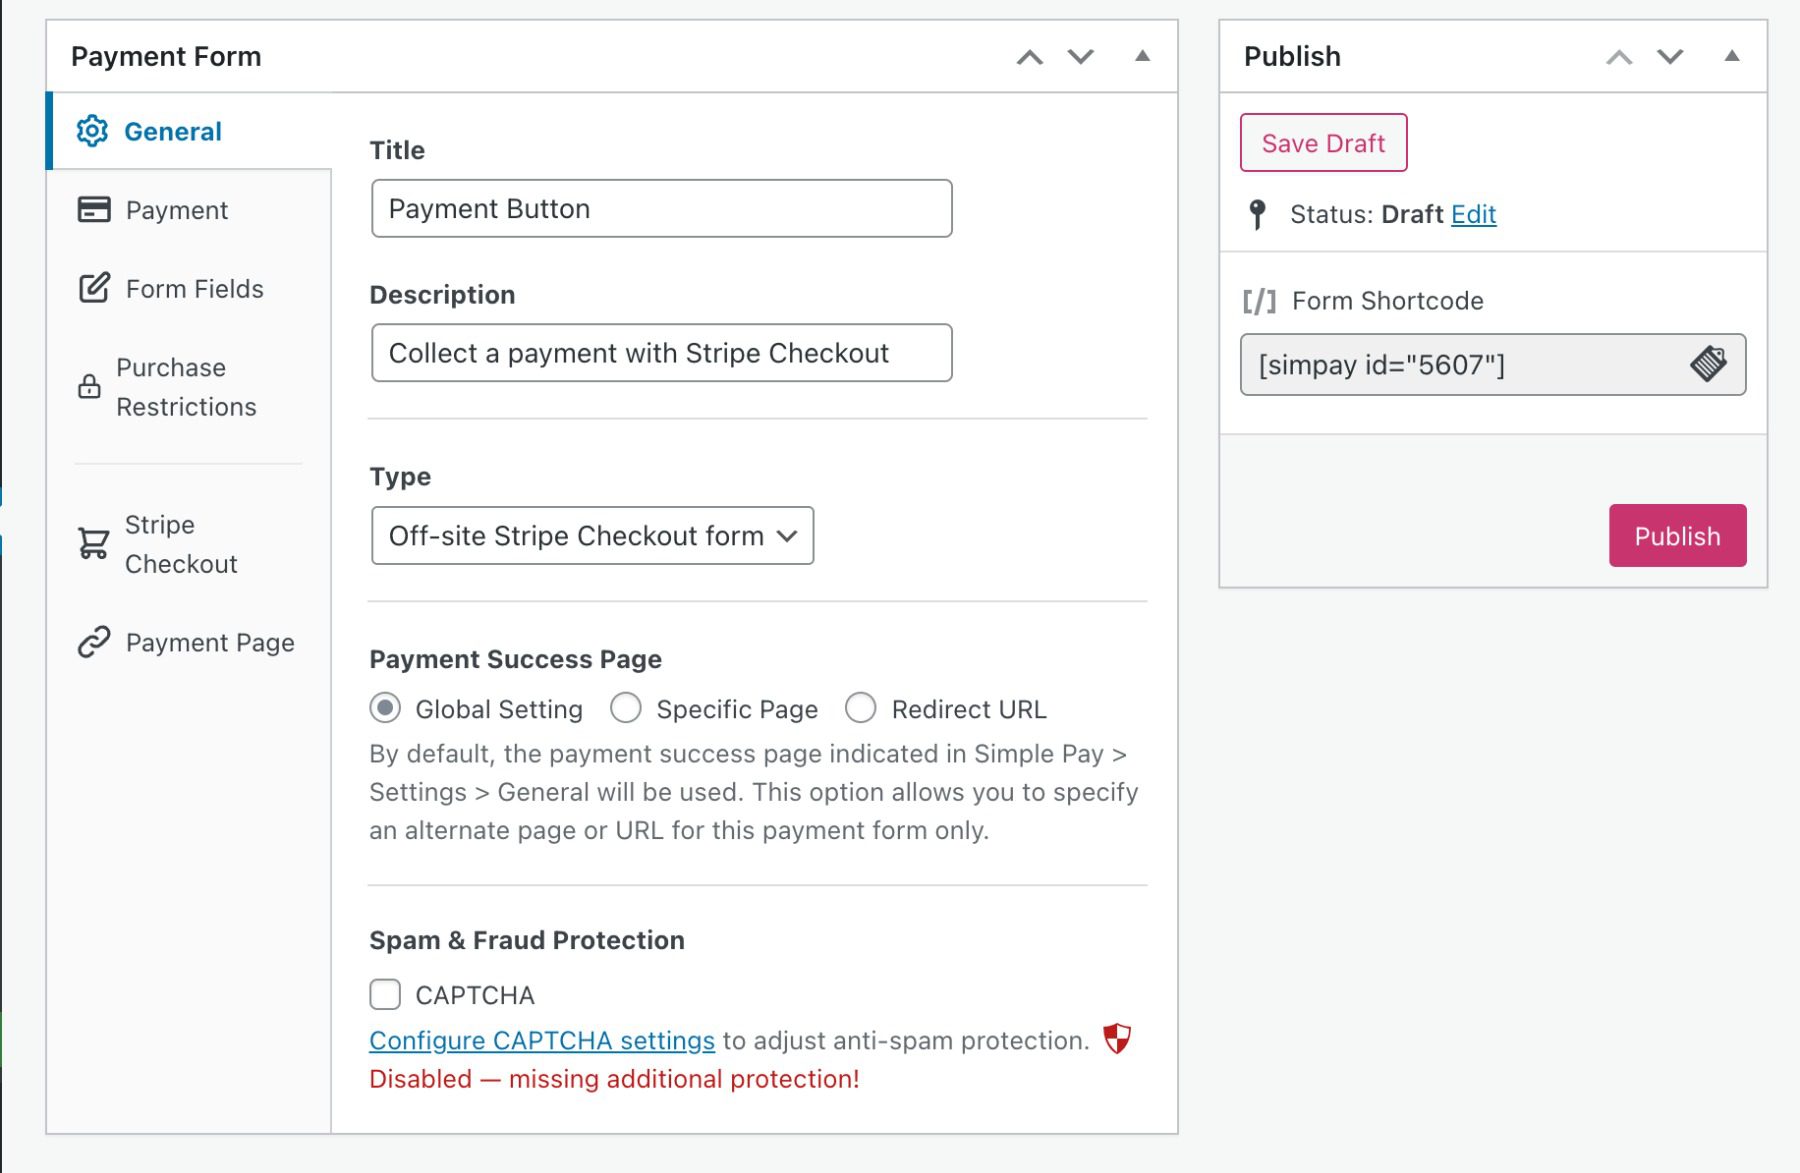Collapse the Payment Form panel

[1140, 57]
